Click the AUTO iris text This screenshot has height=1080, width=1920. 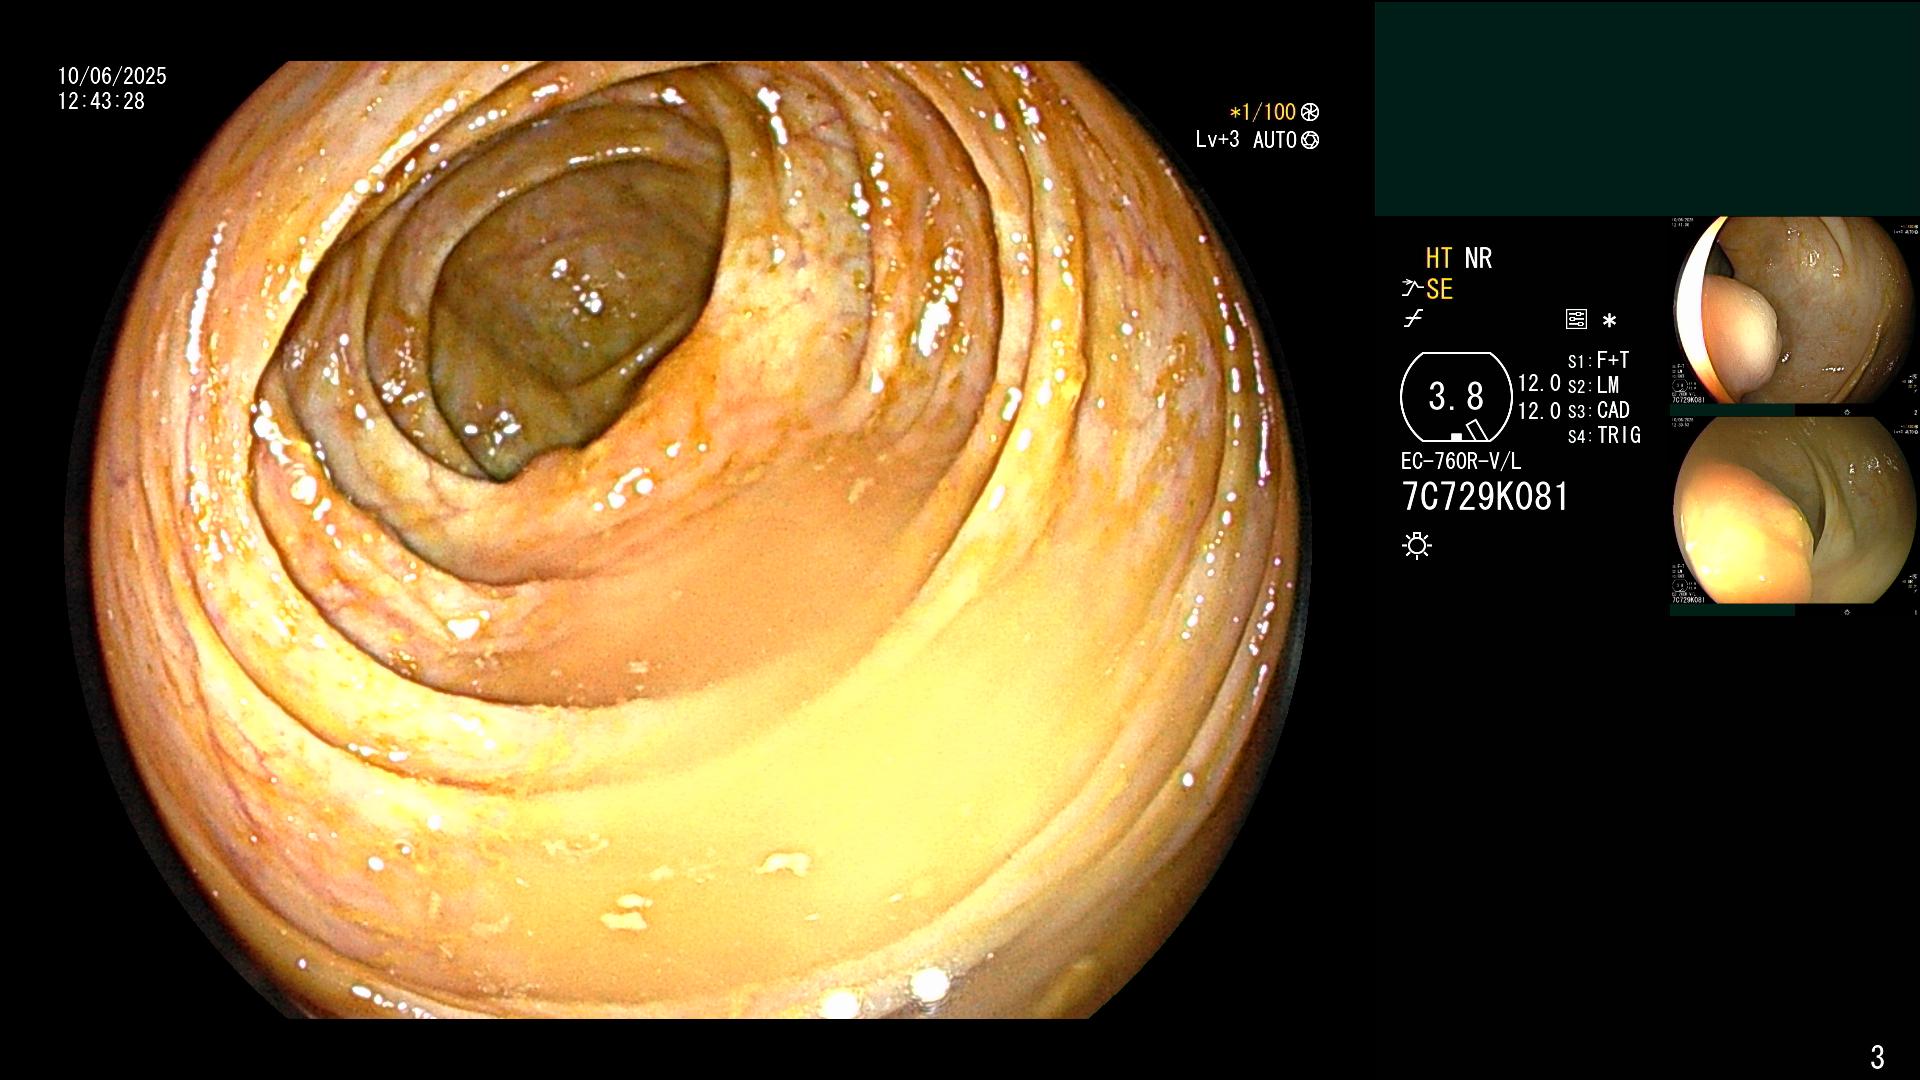click(x=1275, y=140)
